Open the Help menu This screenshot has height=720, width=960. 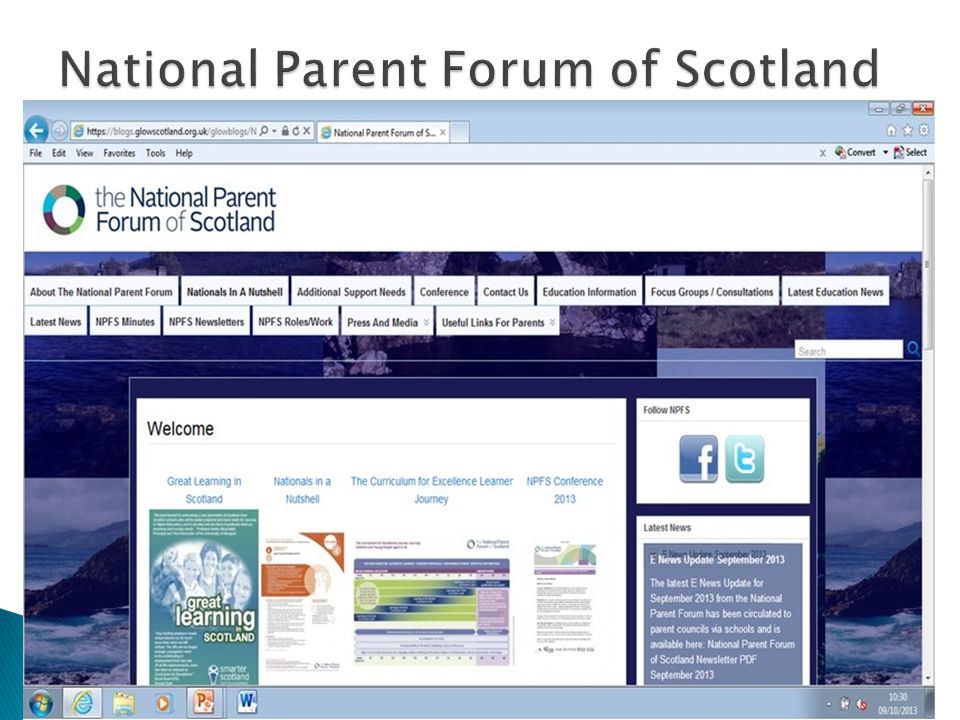[184, 153]
